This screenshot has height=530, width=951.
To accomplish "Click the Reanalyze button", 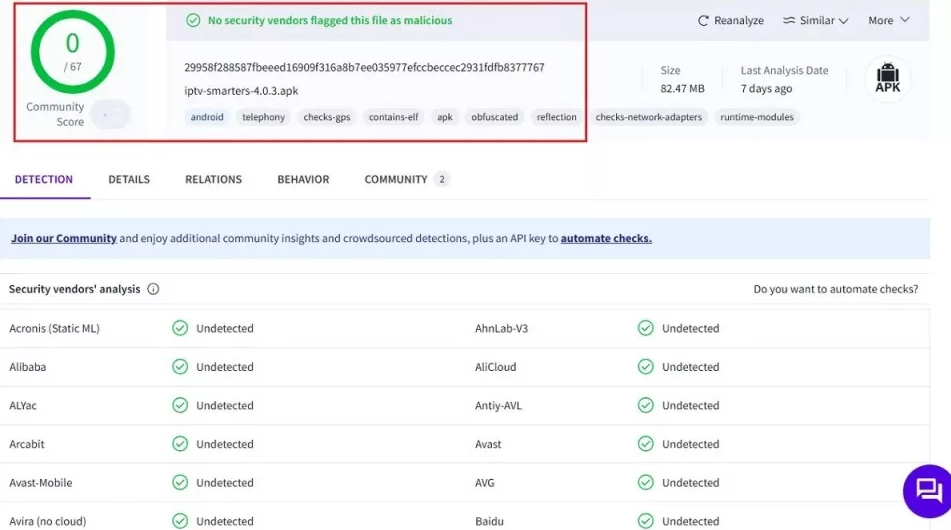I will coord(731,21).
